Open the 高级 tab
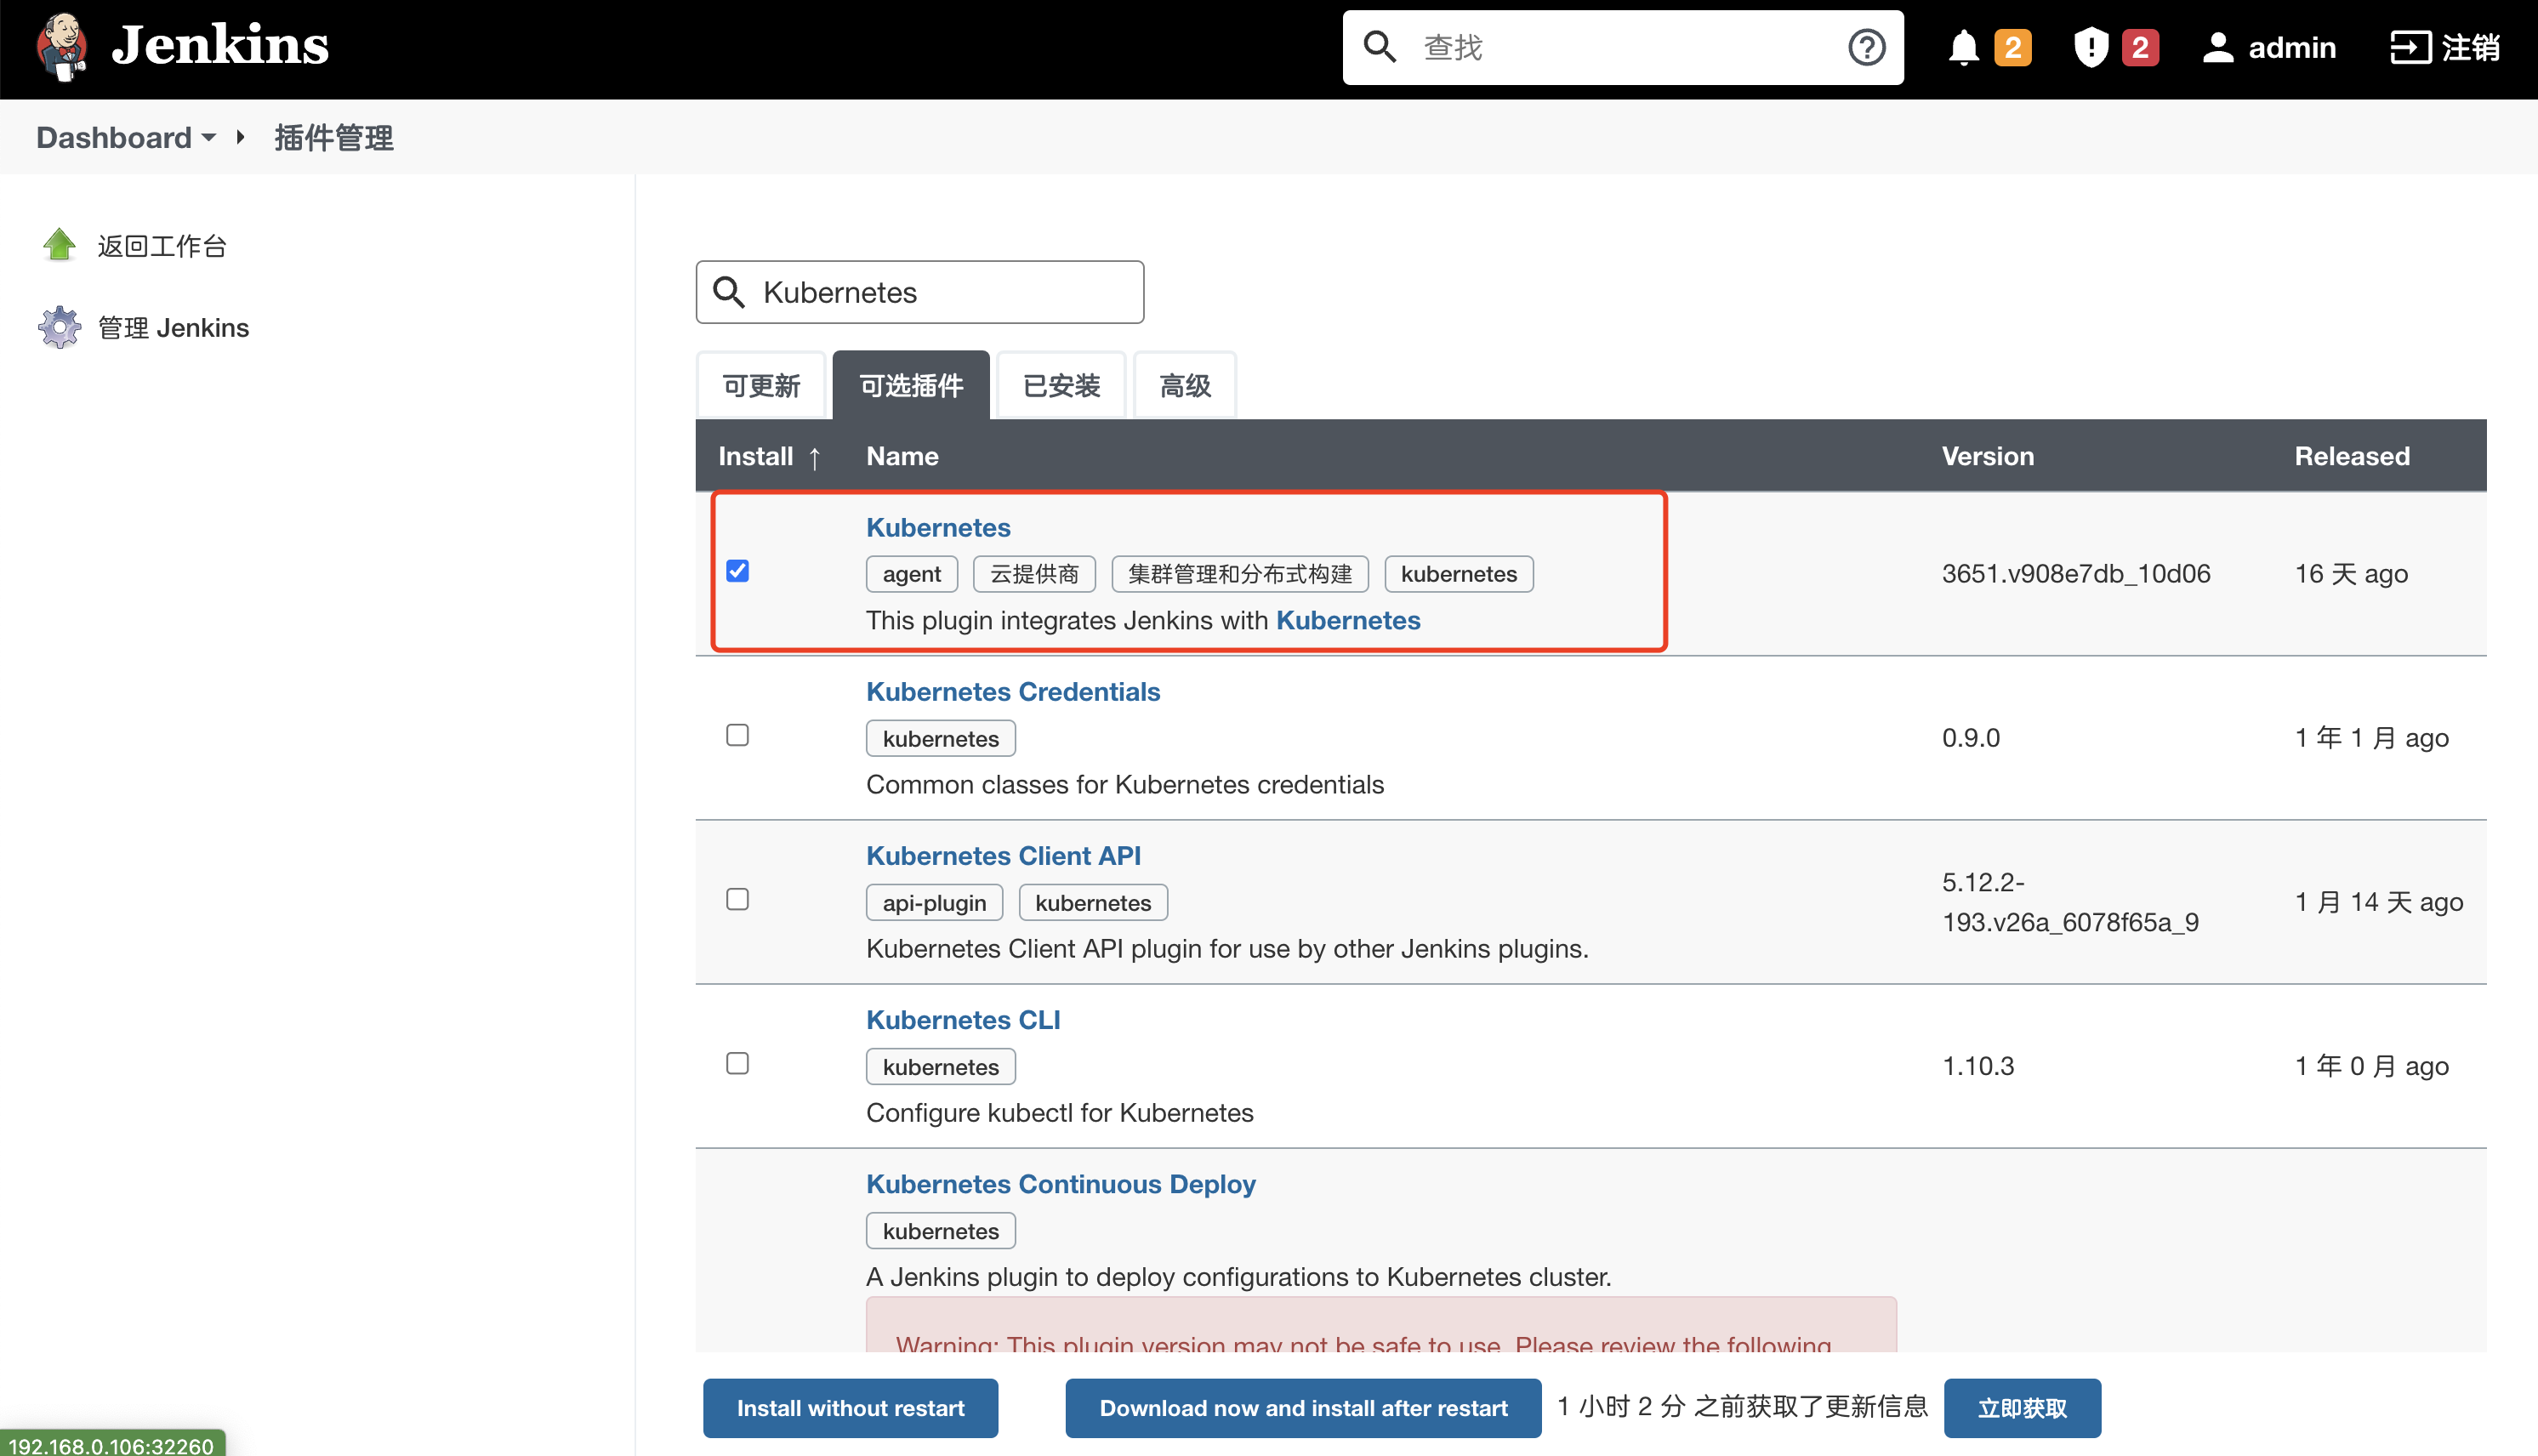This screenshot has height=1456, width=2538. tap(1184, 385)
